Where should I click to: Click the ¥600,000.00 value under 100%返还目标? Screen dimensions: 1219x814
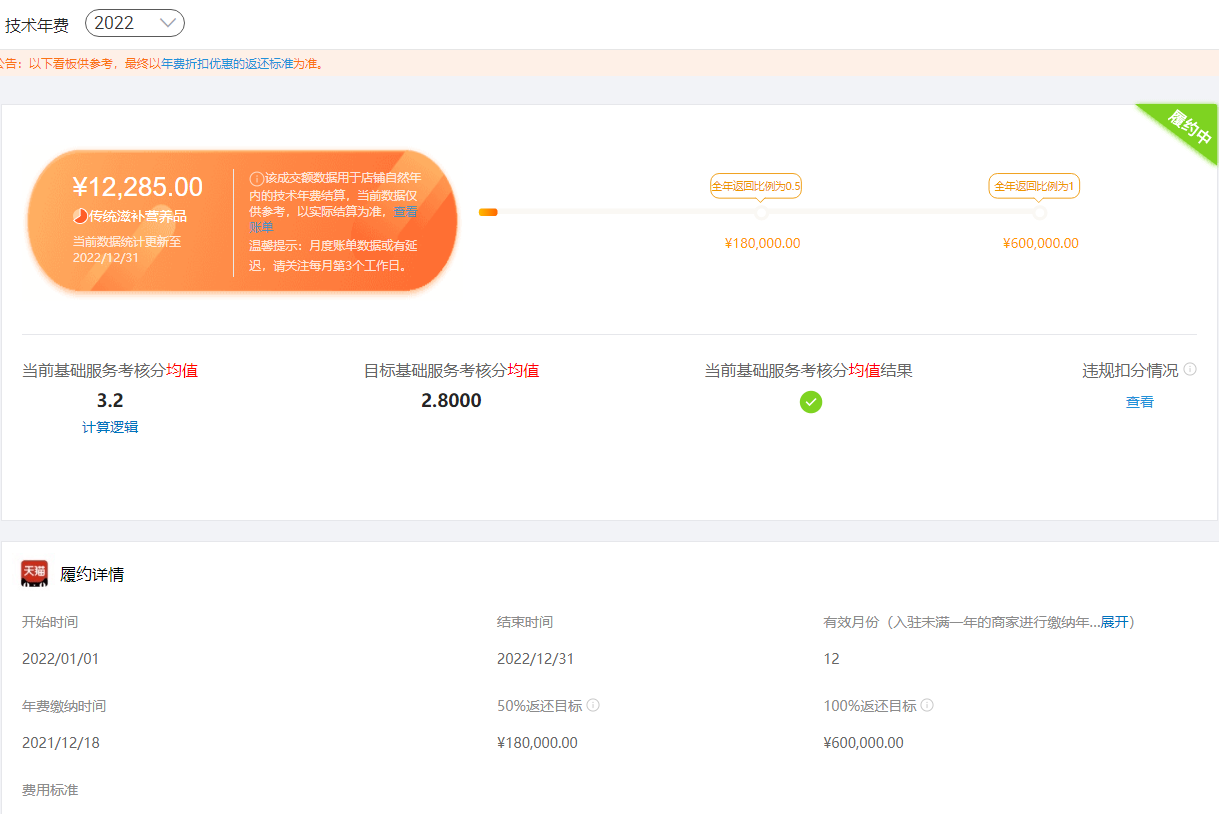[864, 743]
